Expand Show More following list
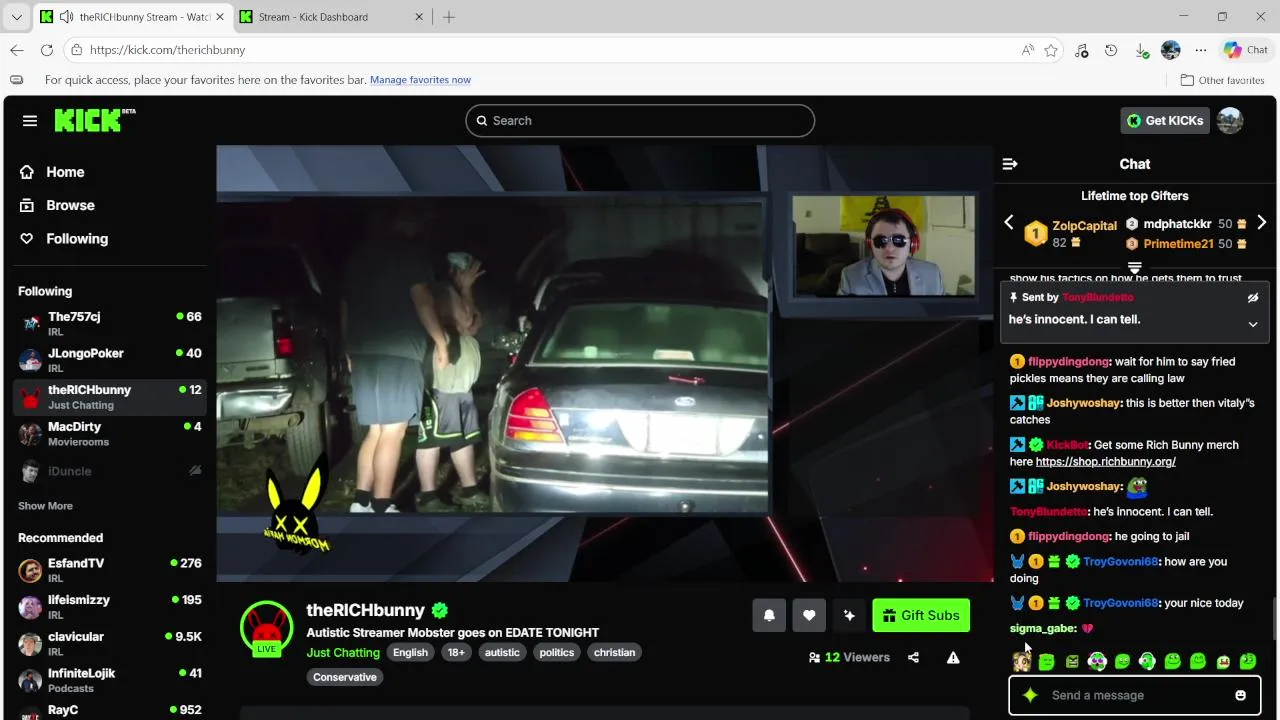The height and width of the screenshot is (720, 1280). click(x=45, y=506)
